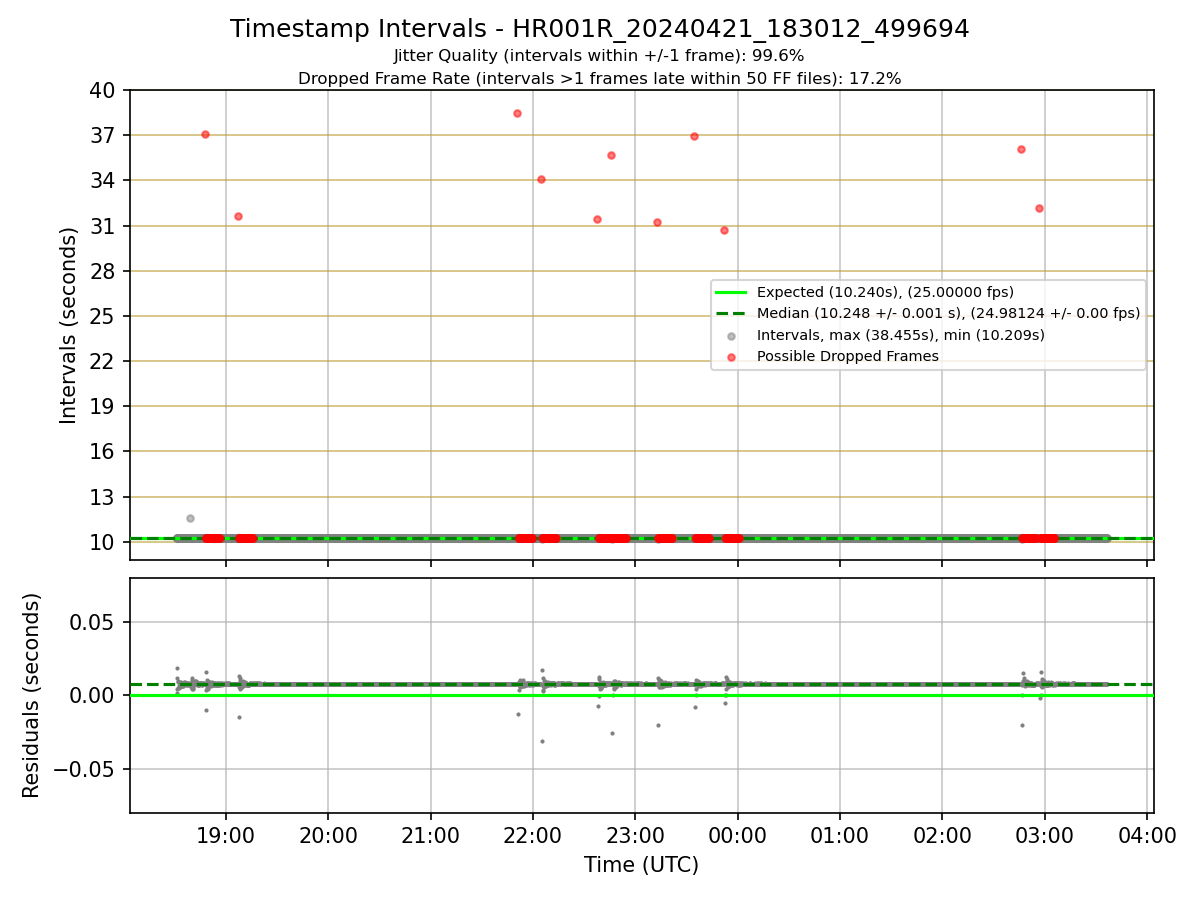The image size is (1200, 900).
Task: Click the 21:00 time tick label
Action: click(430, 834)
